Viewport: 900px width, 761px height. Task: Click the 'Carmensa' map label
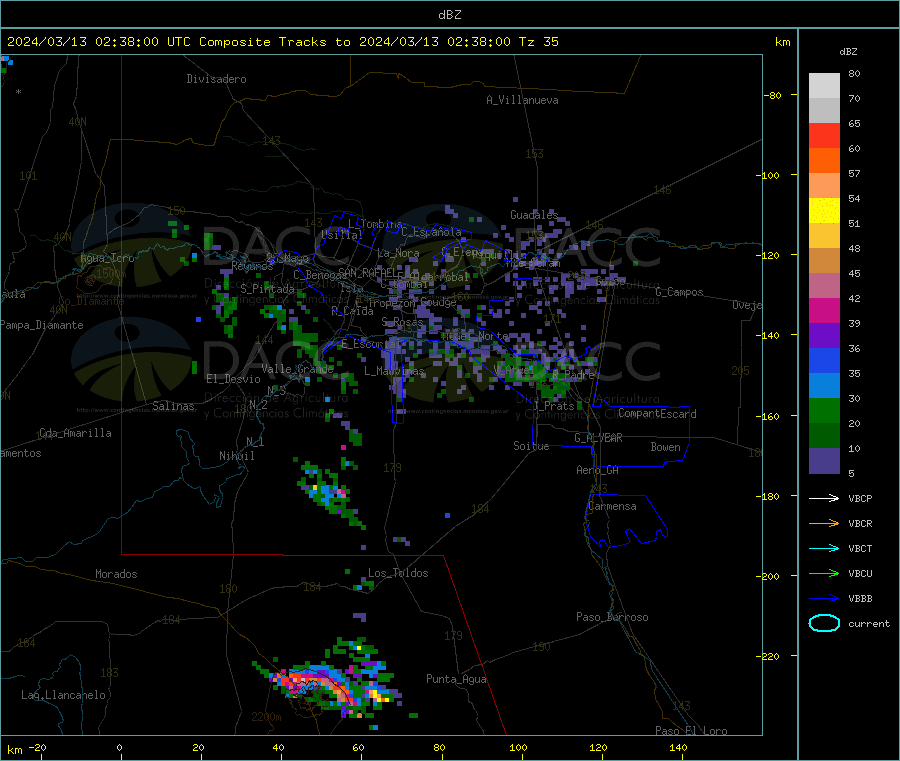point(612,506)
